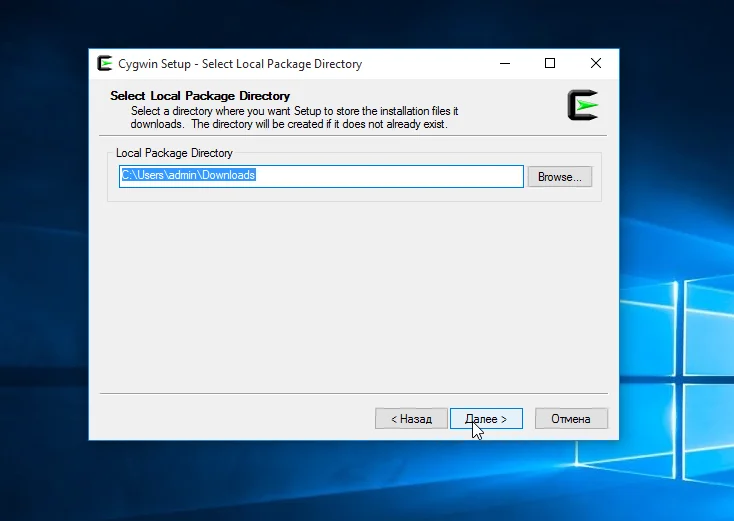Cancel setup with the Отмена button

(x=571, y=418)
